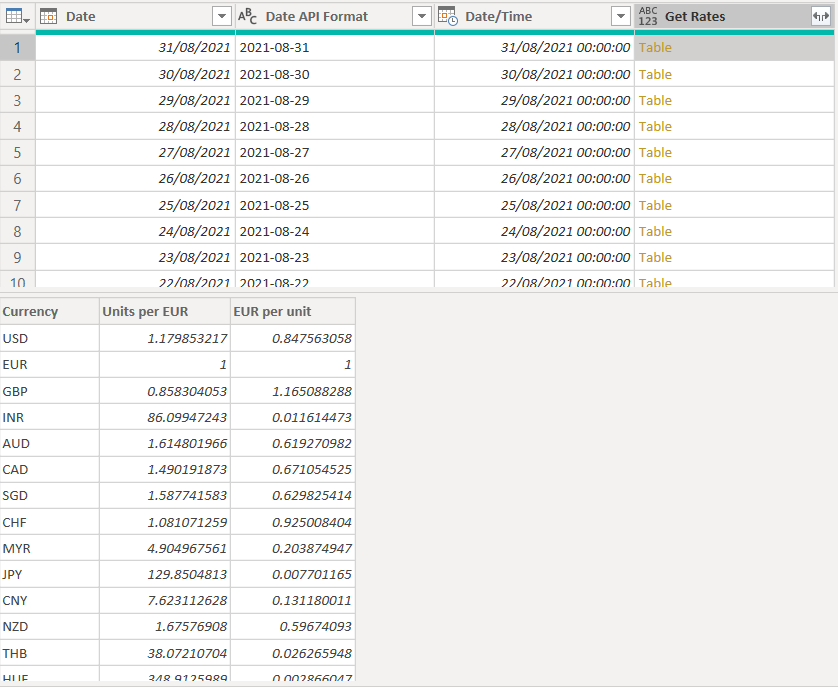Open the Table link in row 2
The image size is (838, 687).
(x=655, y=74)
